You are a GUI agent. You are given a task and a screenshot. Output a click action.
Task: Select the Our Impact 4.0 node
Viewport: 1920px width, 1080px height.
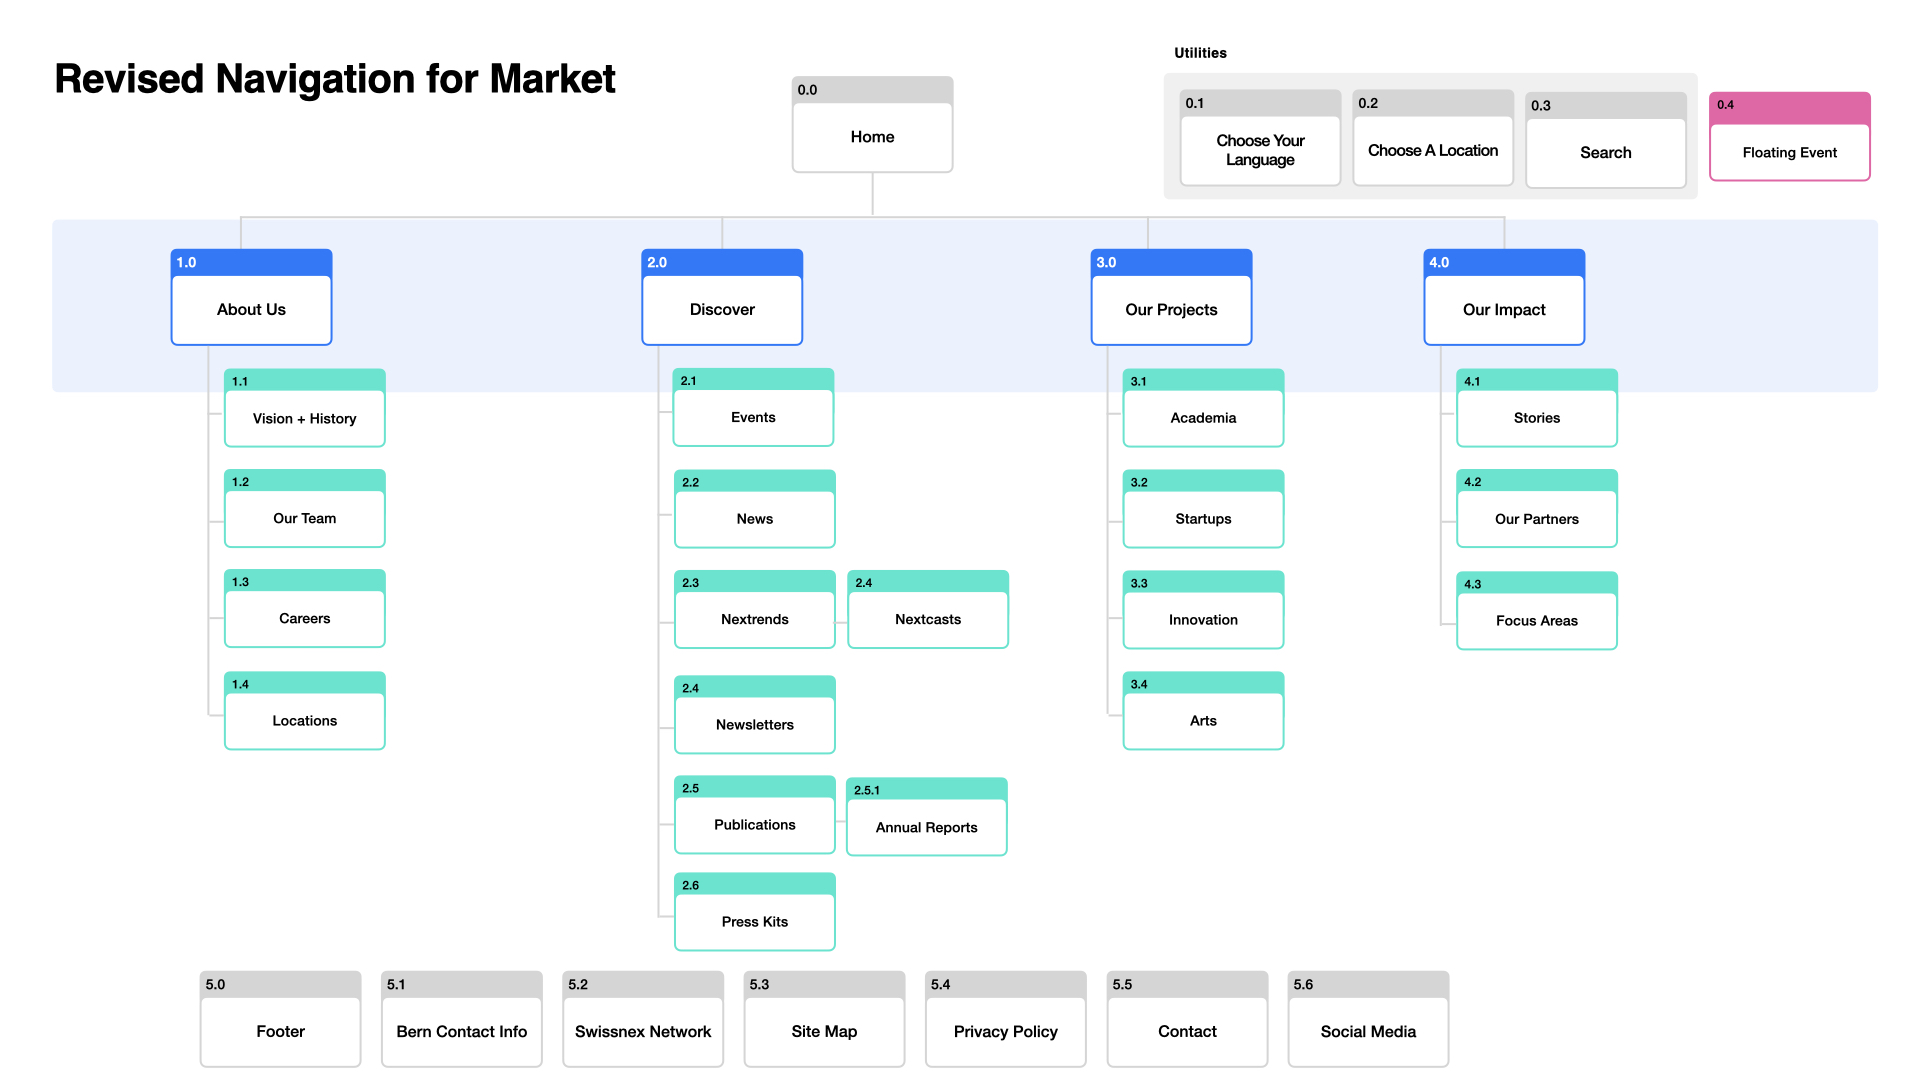(x=1504, y=297)
